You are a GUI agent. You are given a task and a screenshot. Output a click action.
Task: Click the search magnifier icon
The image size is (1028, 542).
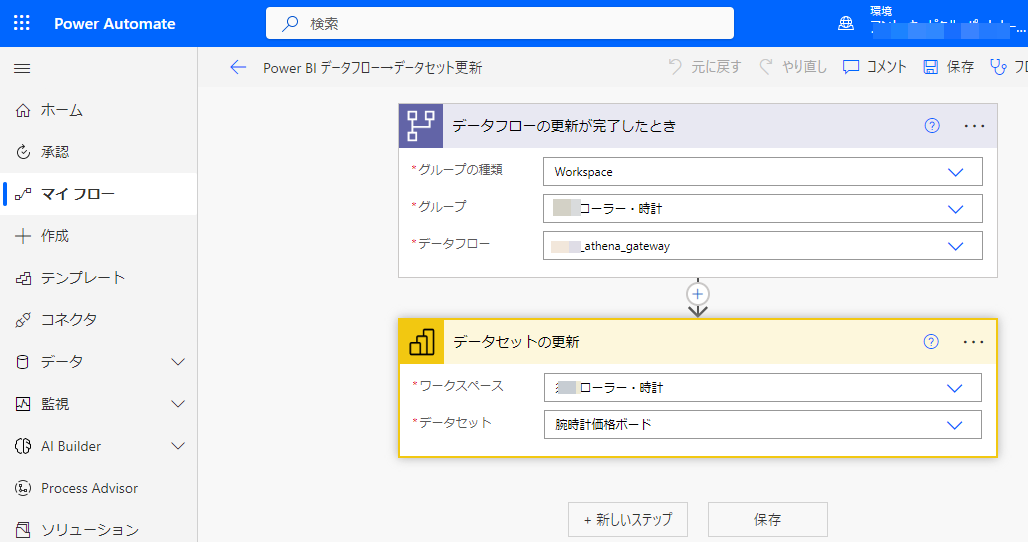290,24
